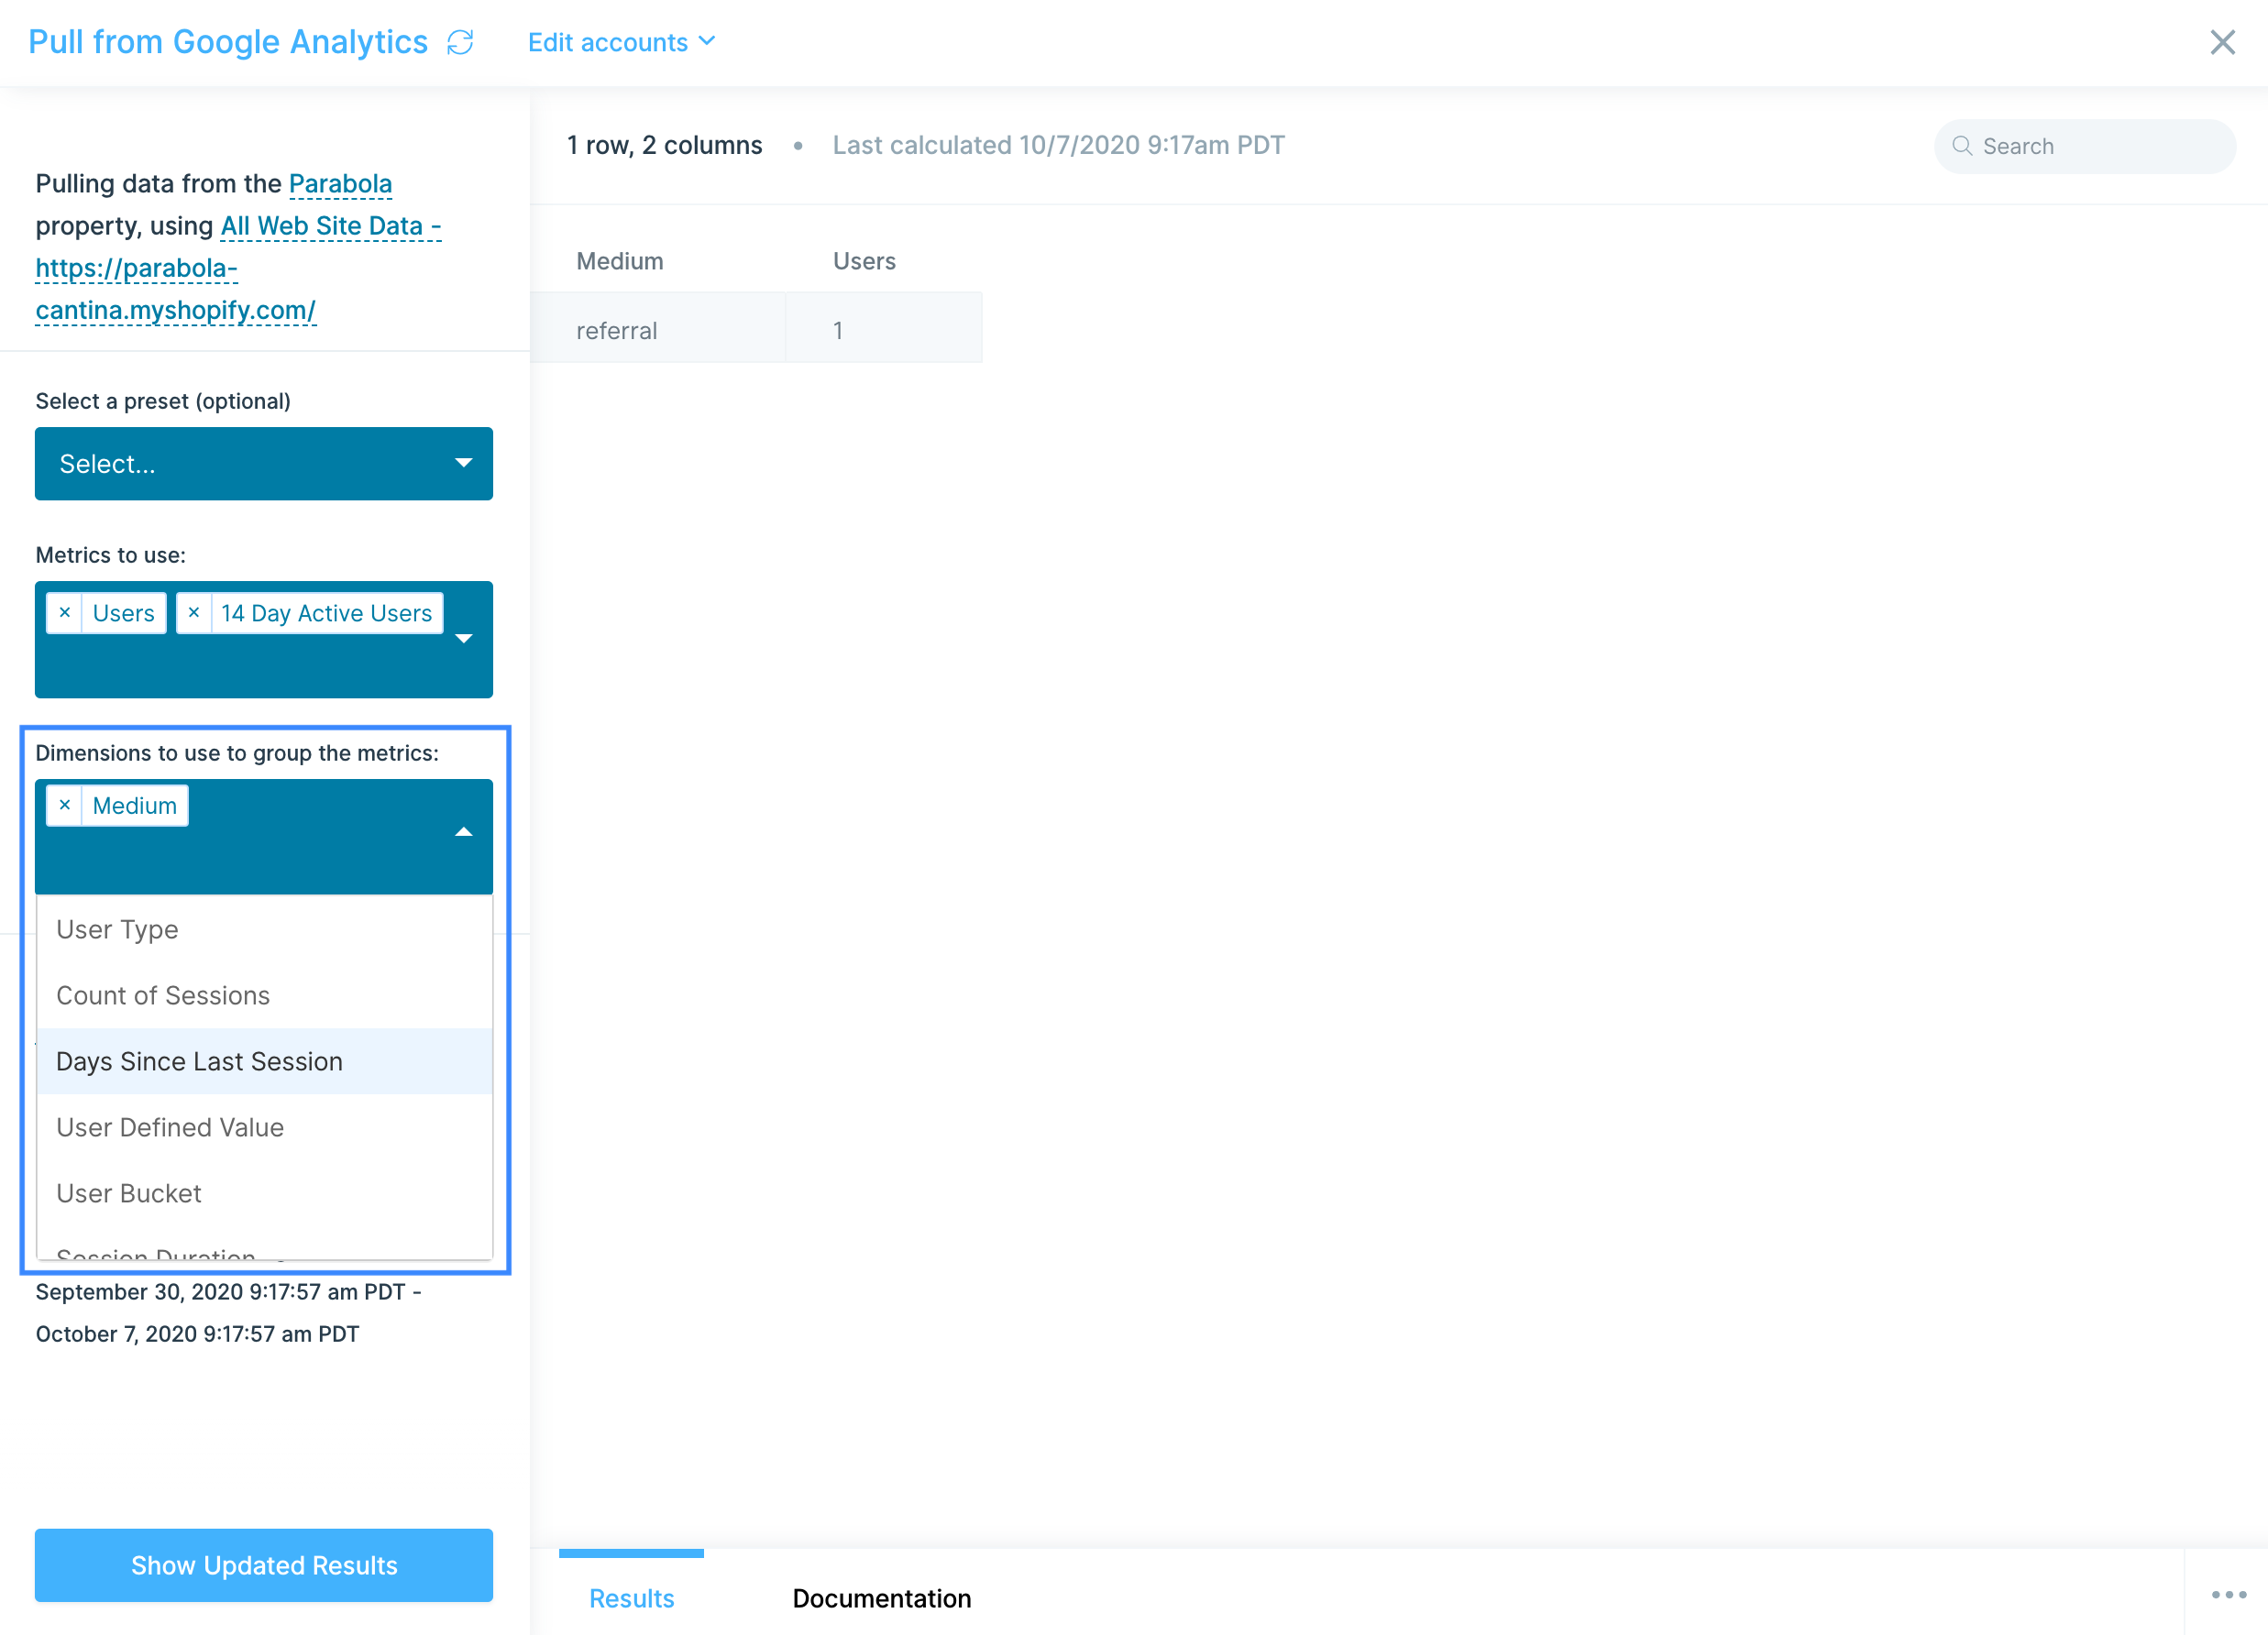Switch to the Results tab
Viewport: 2268px width, 1635px height.
[631, 1597]
